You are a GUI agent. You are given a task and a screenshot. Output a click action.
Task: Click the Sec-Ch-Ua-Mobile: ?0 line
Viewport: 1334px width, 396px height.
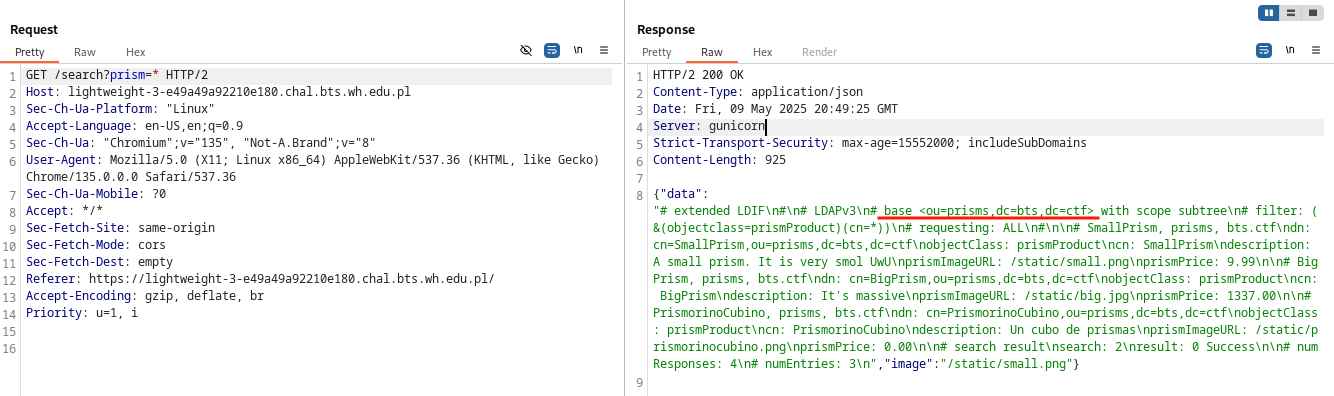pyautogui.click(x=96, y=194)
